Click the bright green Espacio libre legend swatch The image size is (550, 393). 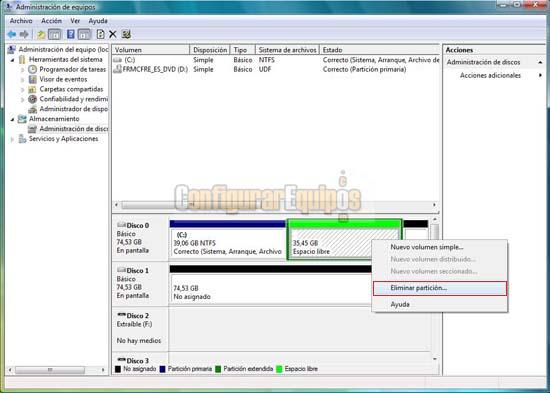click(279, 369)
